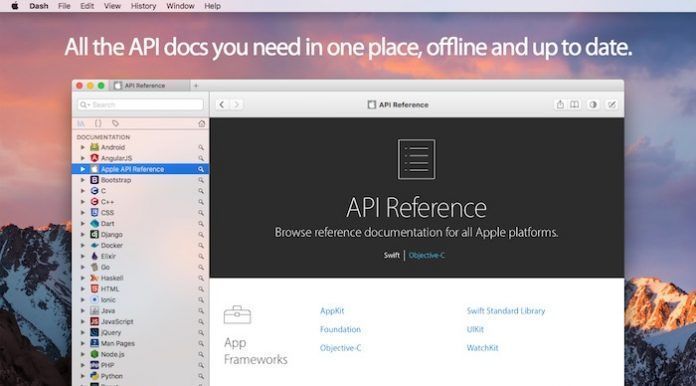This screenshot has width=696, height=386.
Task: Click the AngularJS docset icon
Action: [x=95, y=158]
